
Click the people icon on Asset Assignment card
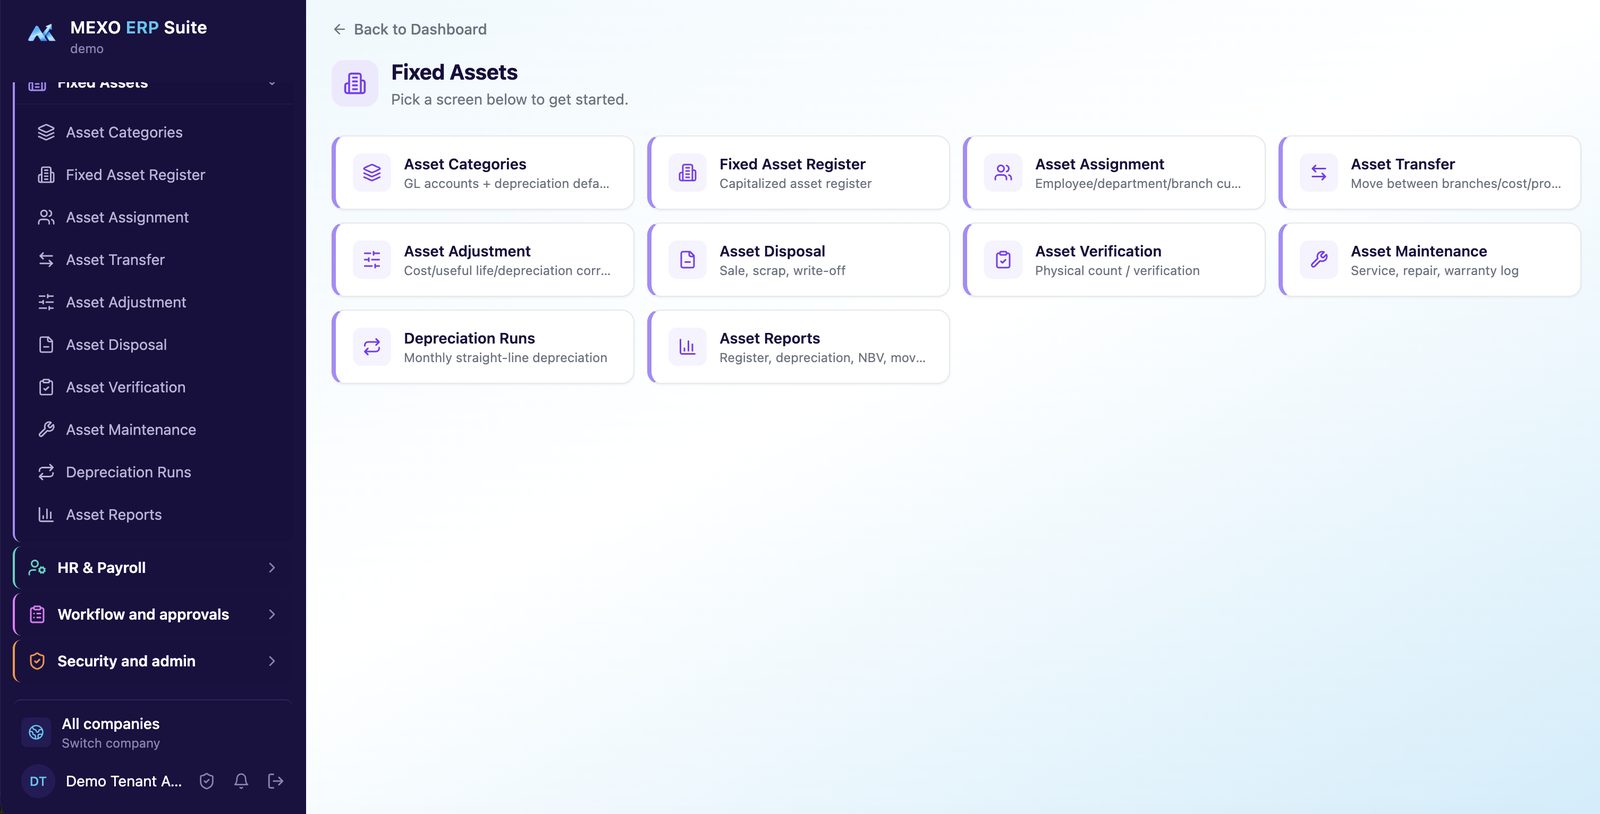[x=1003, y=173]
